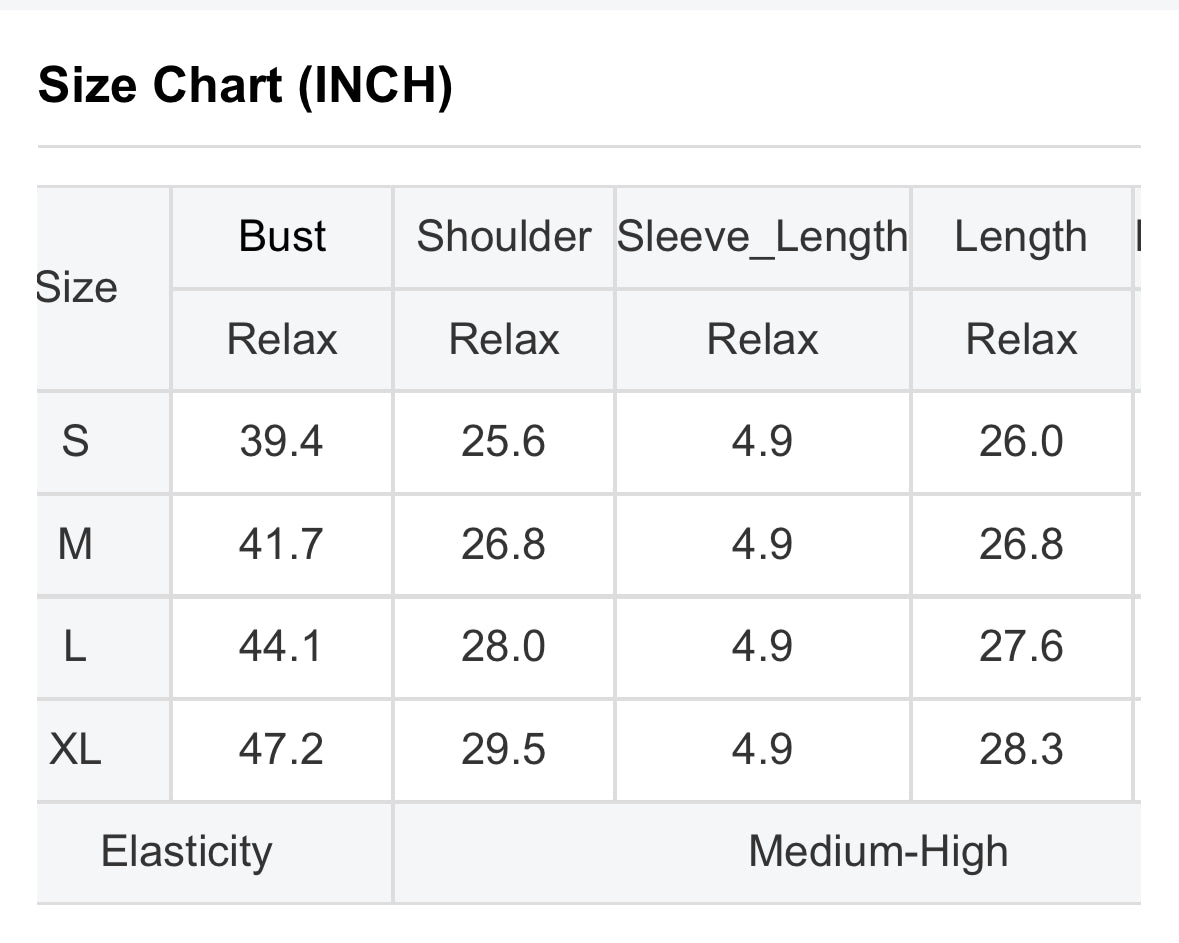Click the 28.3 length value for XL

[1020, 749]
